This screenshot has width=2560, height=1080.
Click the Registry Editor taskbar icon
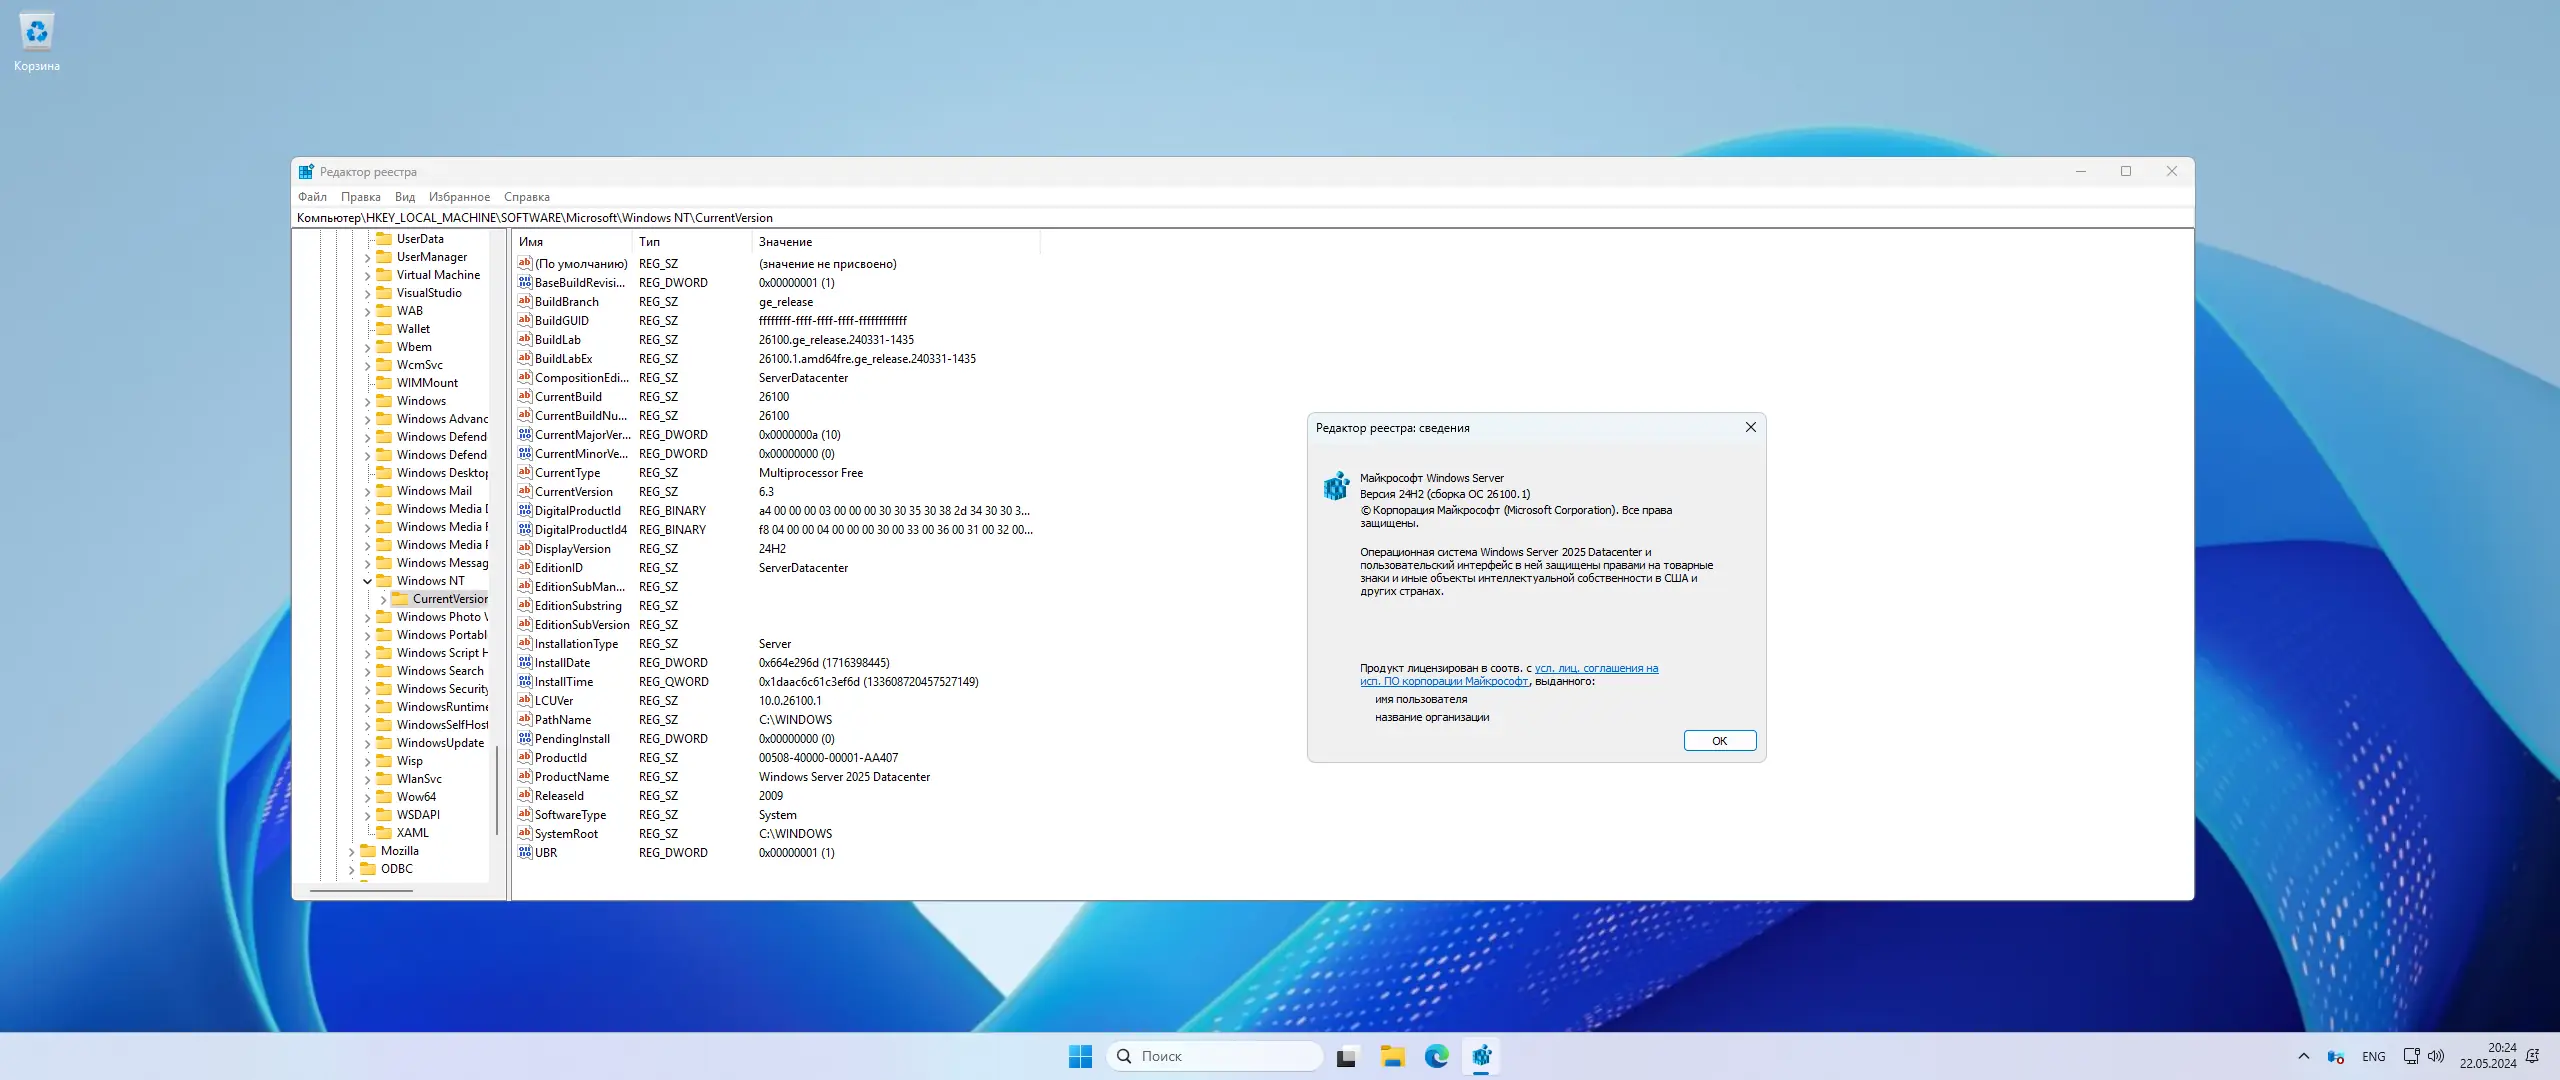pyautogui.click(x=1481, y=1056)
